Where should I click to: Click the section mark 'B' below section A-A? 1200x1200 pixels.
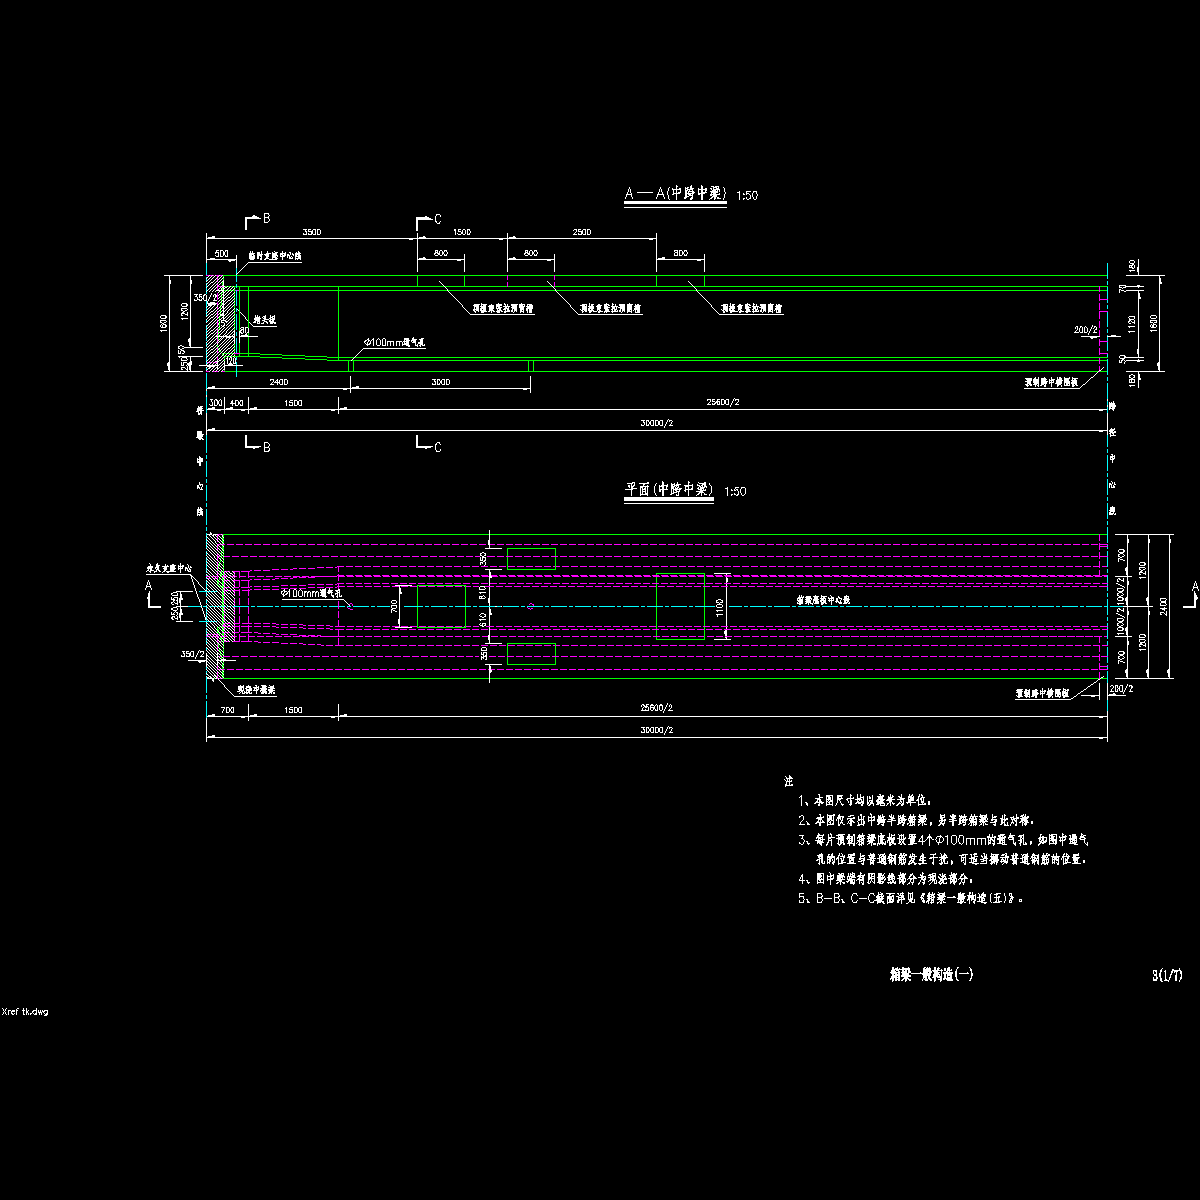tap(266, 448)
